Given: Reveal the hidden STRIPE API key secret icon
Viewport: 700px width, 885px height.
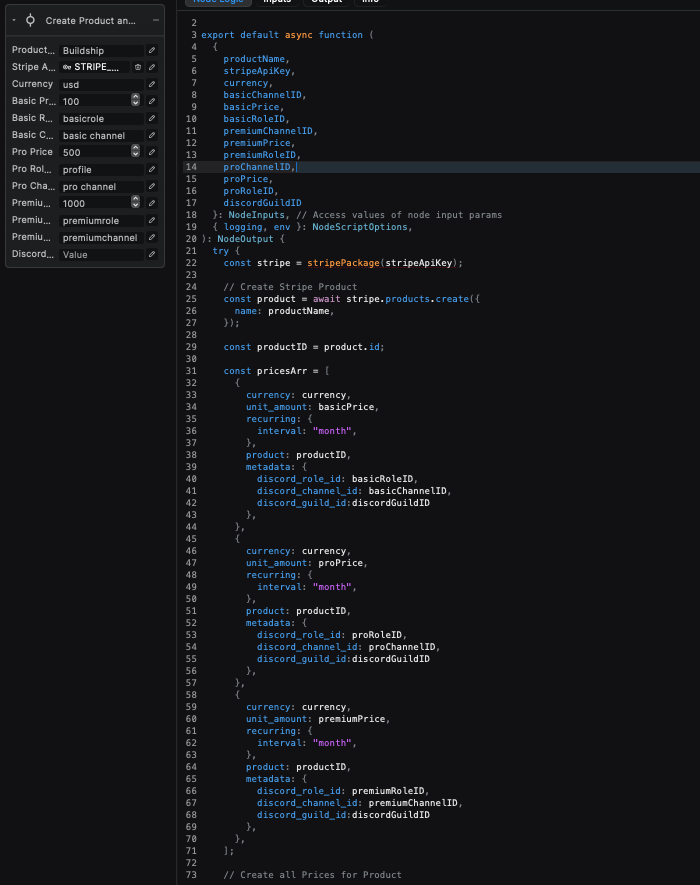Looking at the screenshot, I should [x=138, y=67].
